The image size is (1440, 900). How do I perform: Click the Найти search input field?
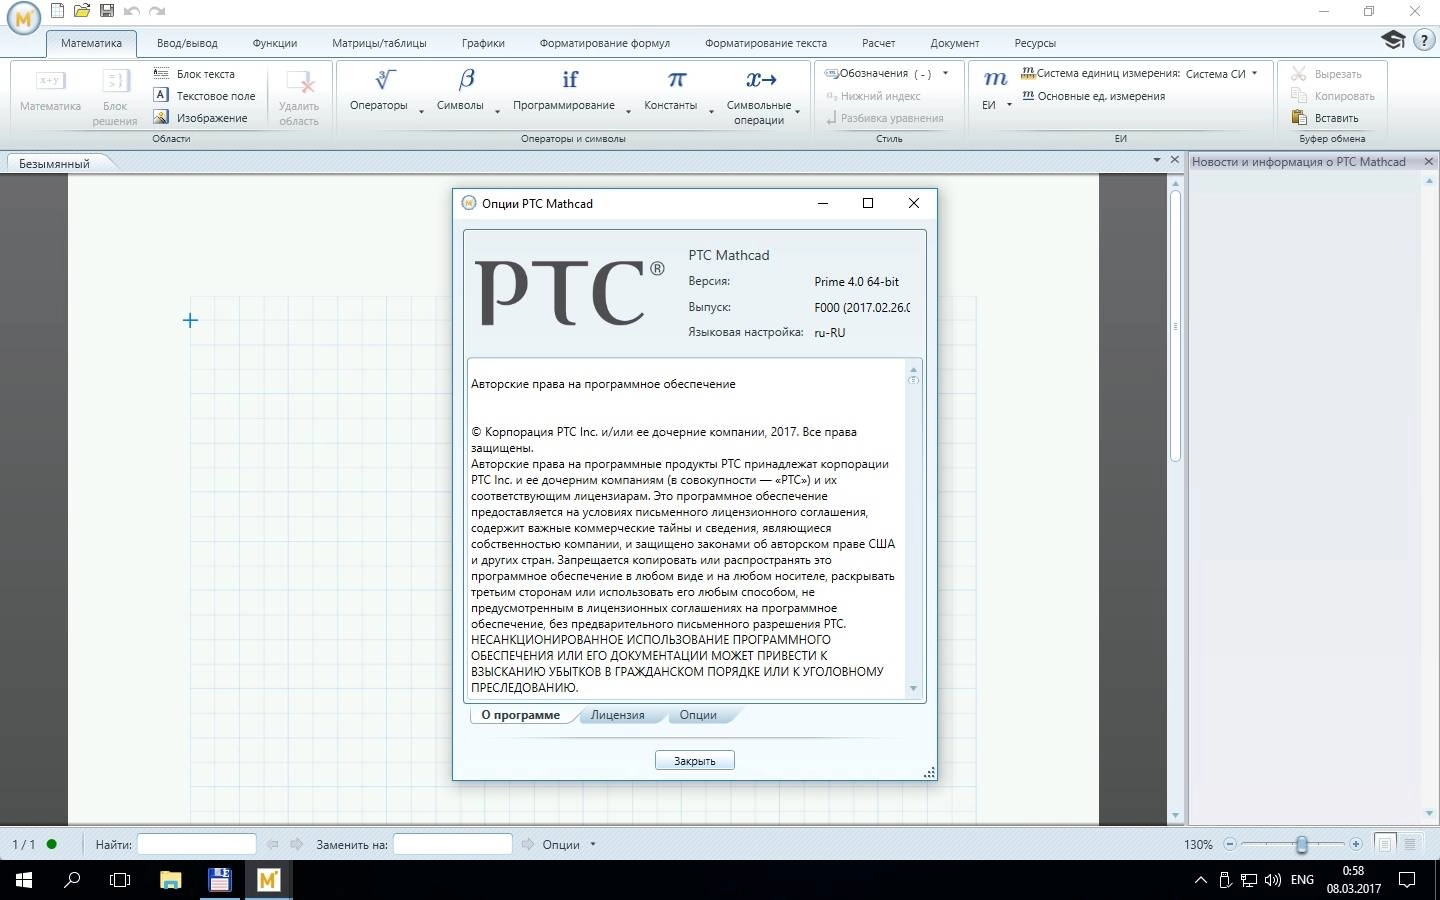(196, 844)
